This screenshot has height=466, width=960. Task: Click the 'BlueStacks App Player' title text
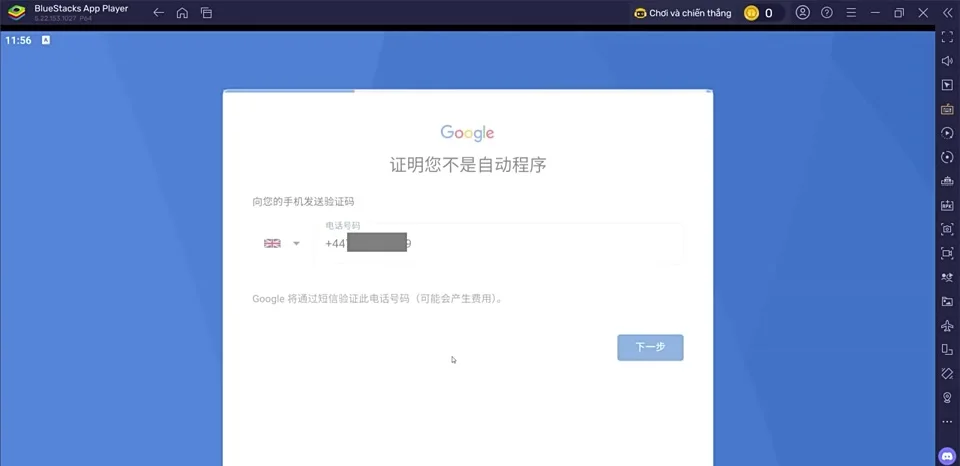(x=81, y=9)
